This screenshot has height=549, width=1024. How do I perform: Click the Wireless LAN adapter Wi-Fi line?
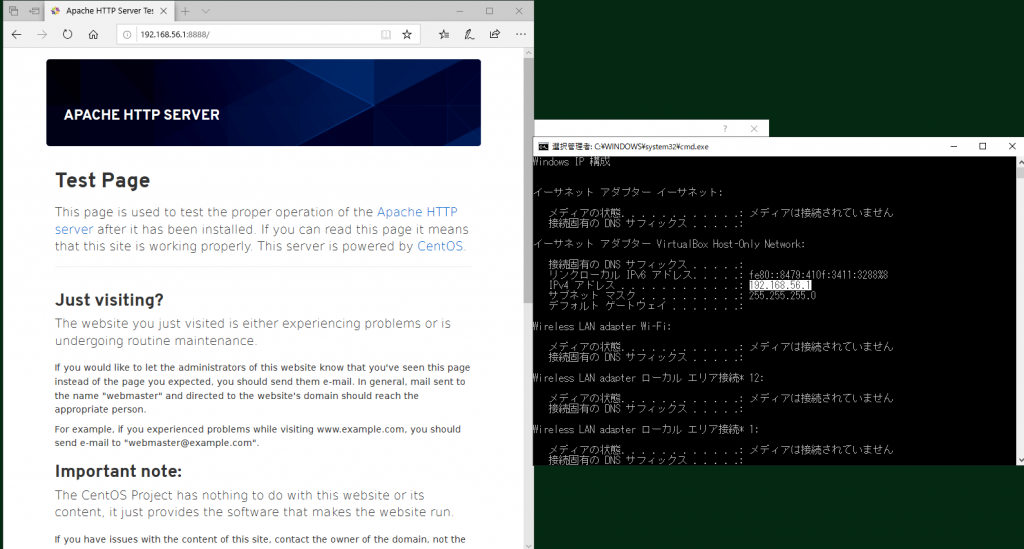coord(602,326)
